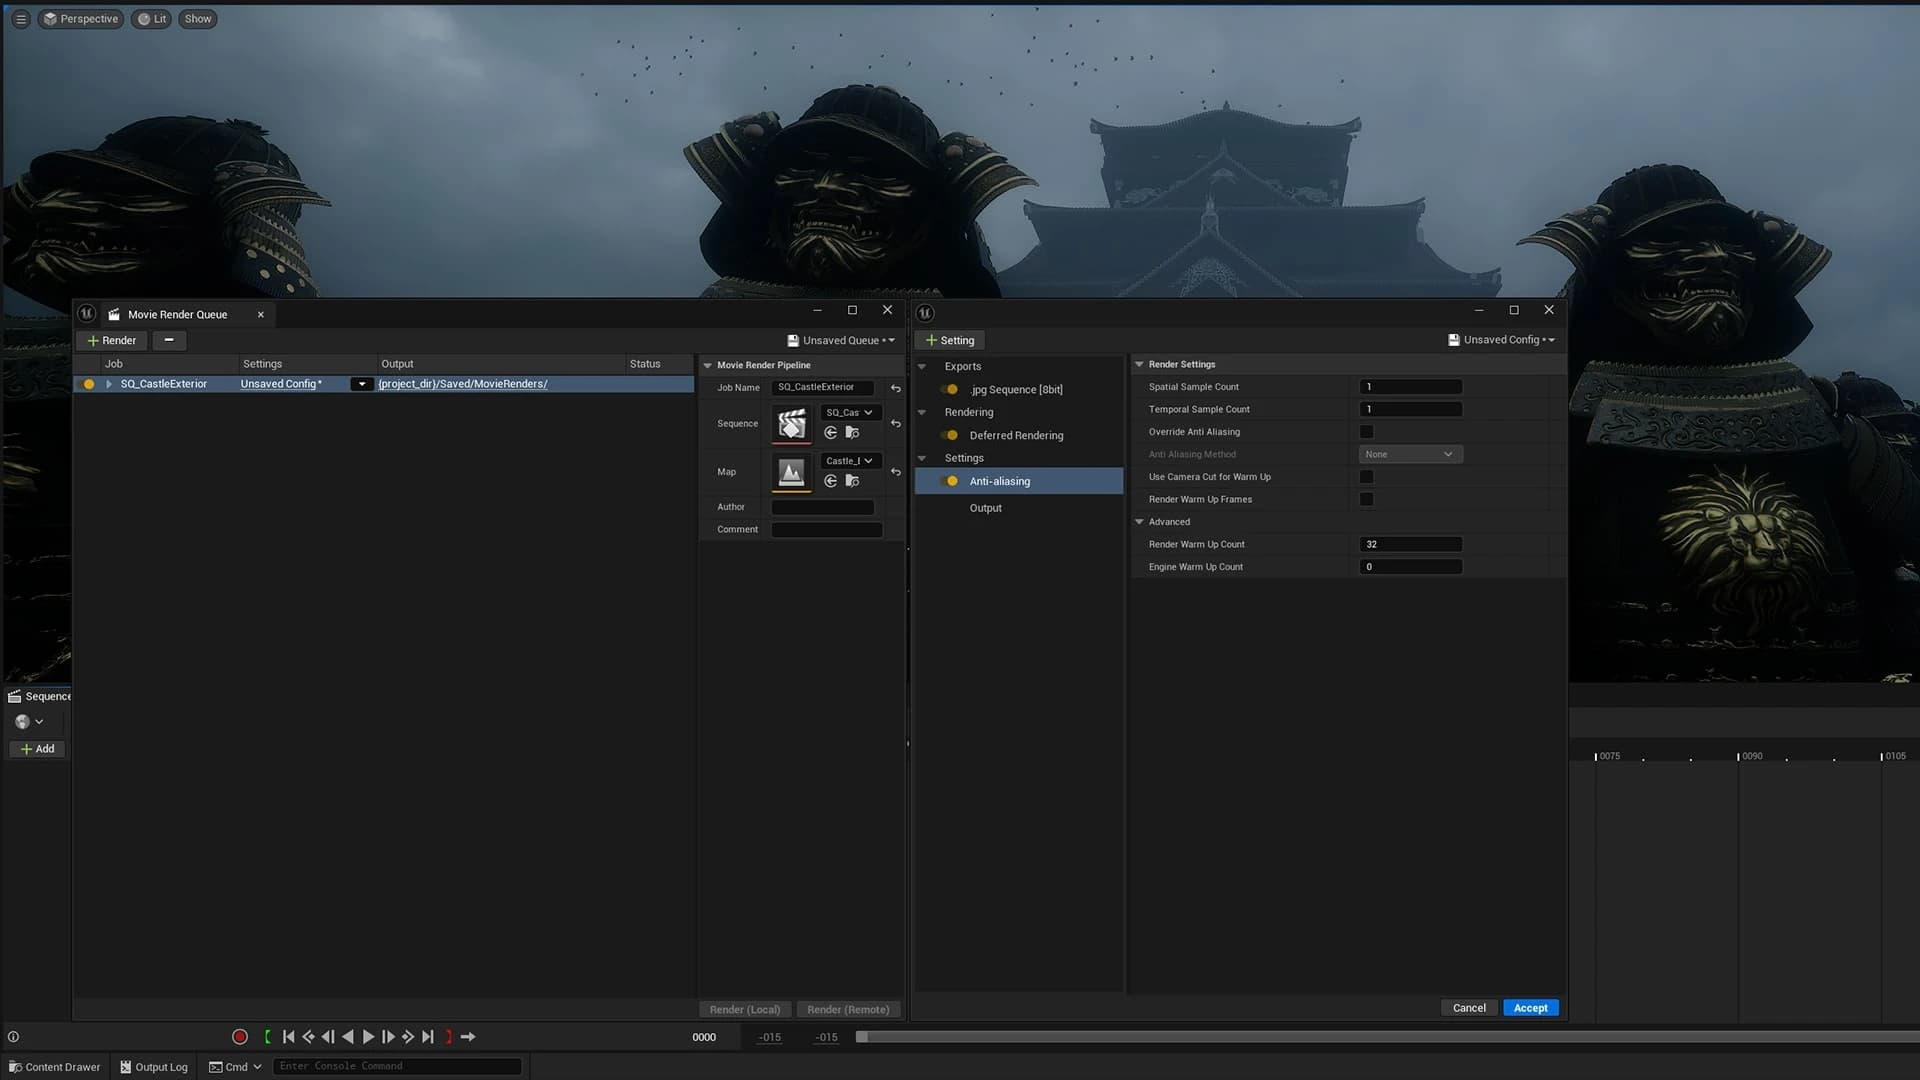Jump to the sequence end with the transport control
Image resolution: width=1920 pixels, height=1080 pixels.
428,1037
